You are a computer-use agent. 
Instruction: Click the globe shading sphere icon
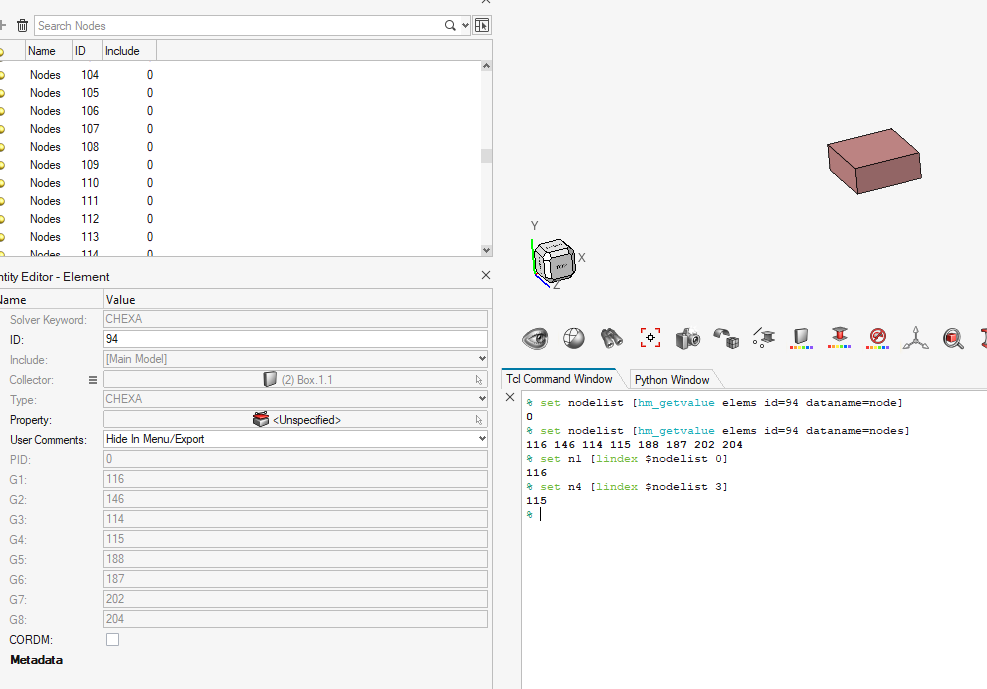pyautogui.click(x=573, y=339)
